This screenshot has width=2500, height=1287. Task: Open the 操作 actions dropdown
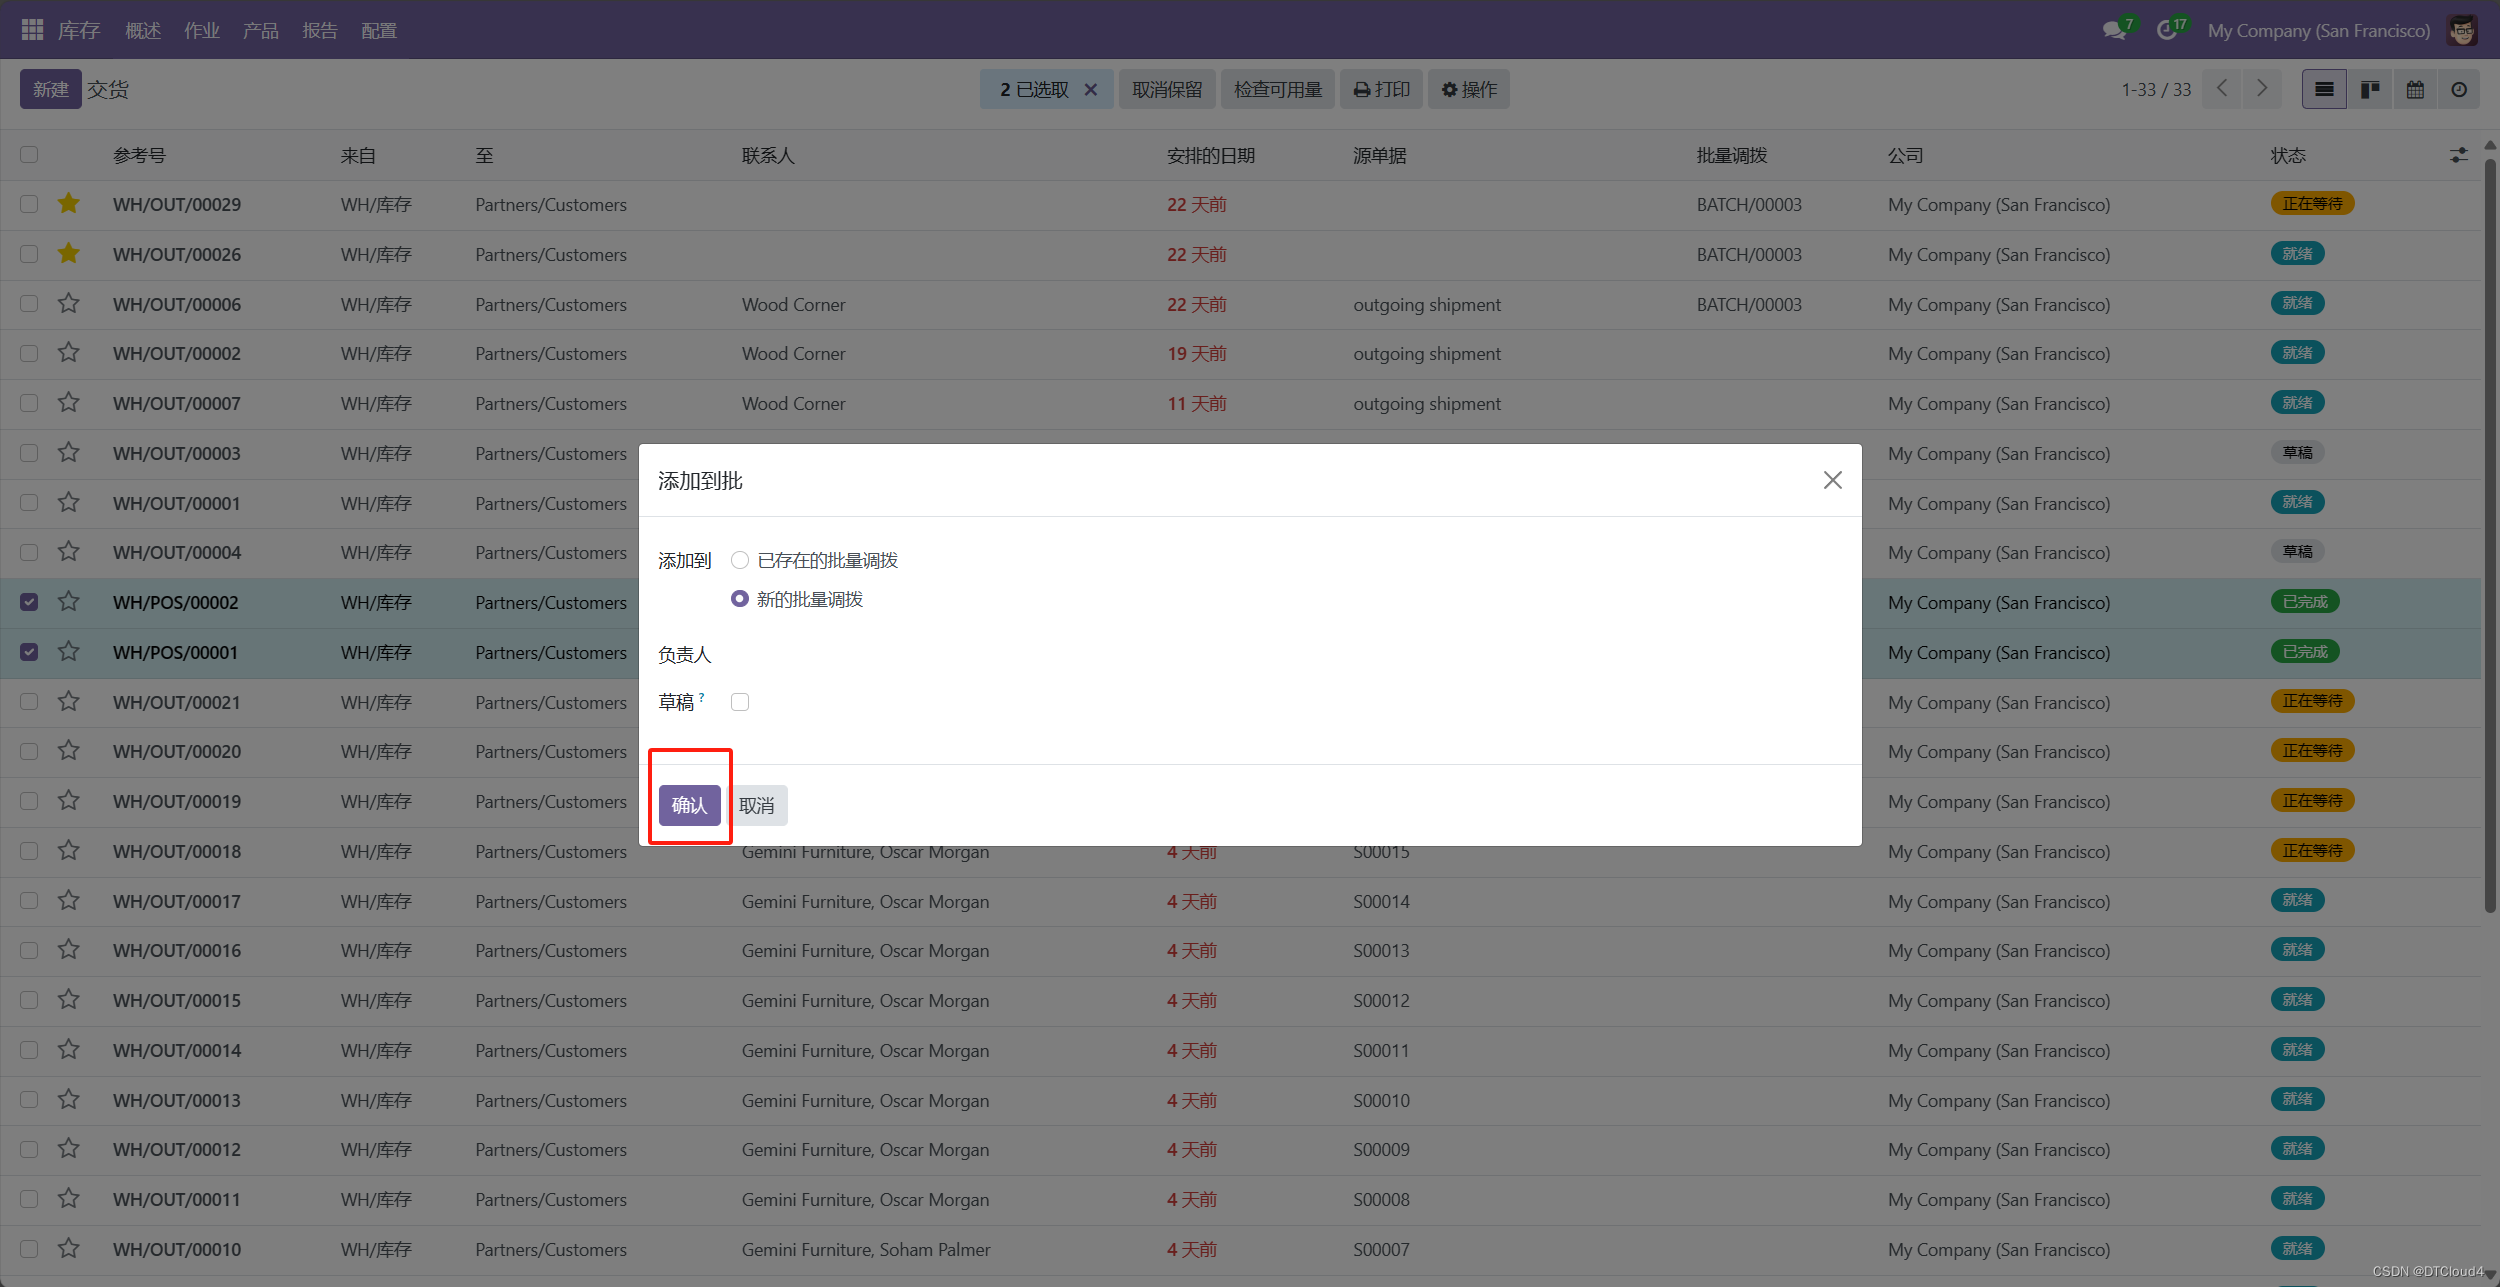1468,90
